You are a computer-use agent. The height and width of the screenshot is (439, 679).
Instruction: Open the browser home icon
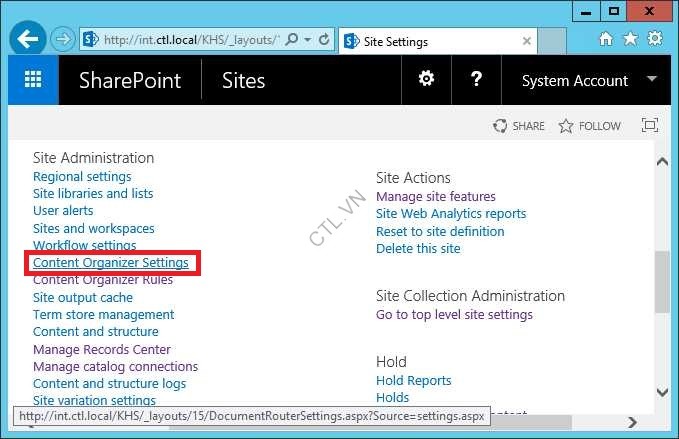[x=605, y=39]
